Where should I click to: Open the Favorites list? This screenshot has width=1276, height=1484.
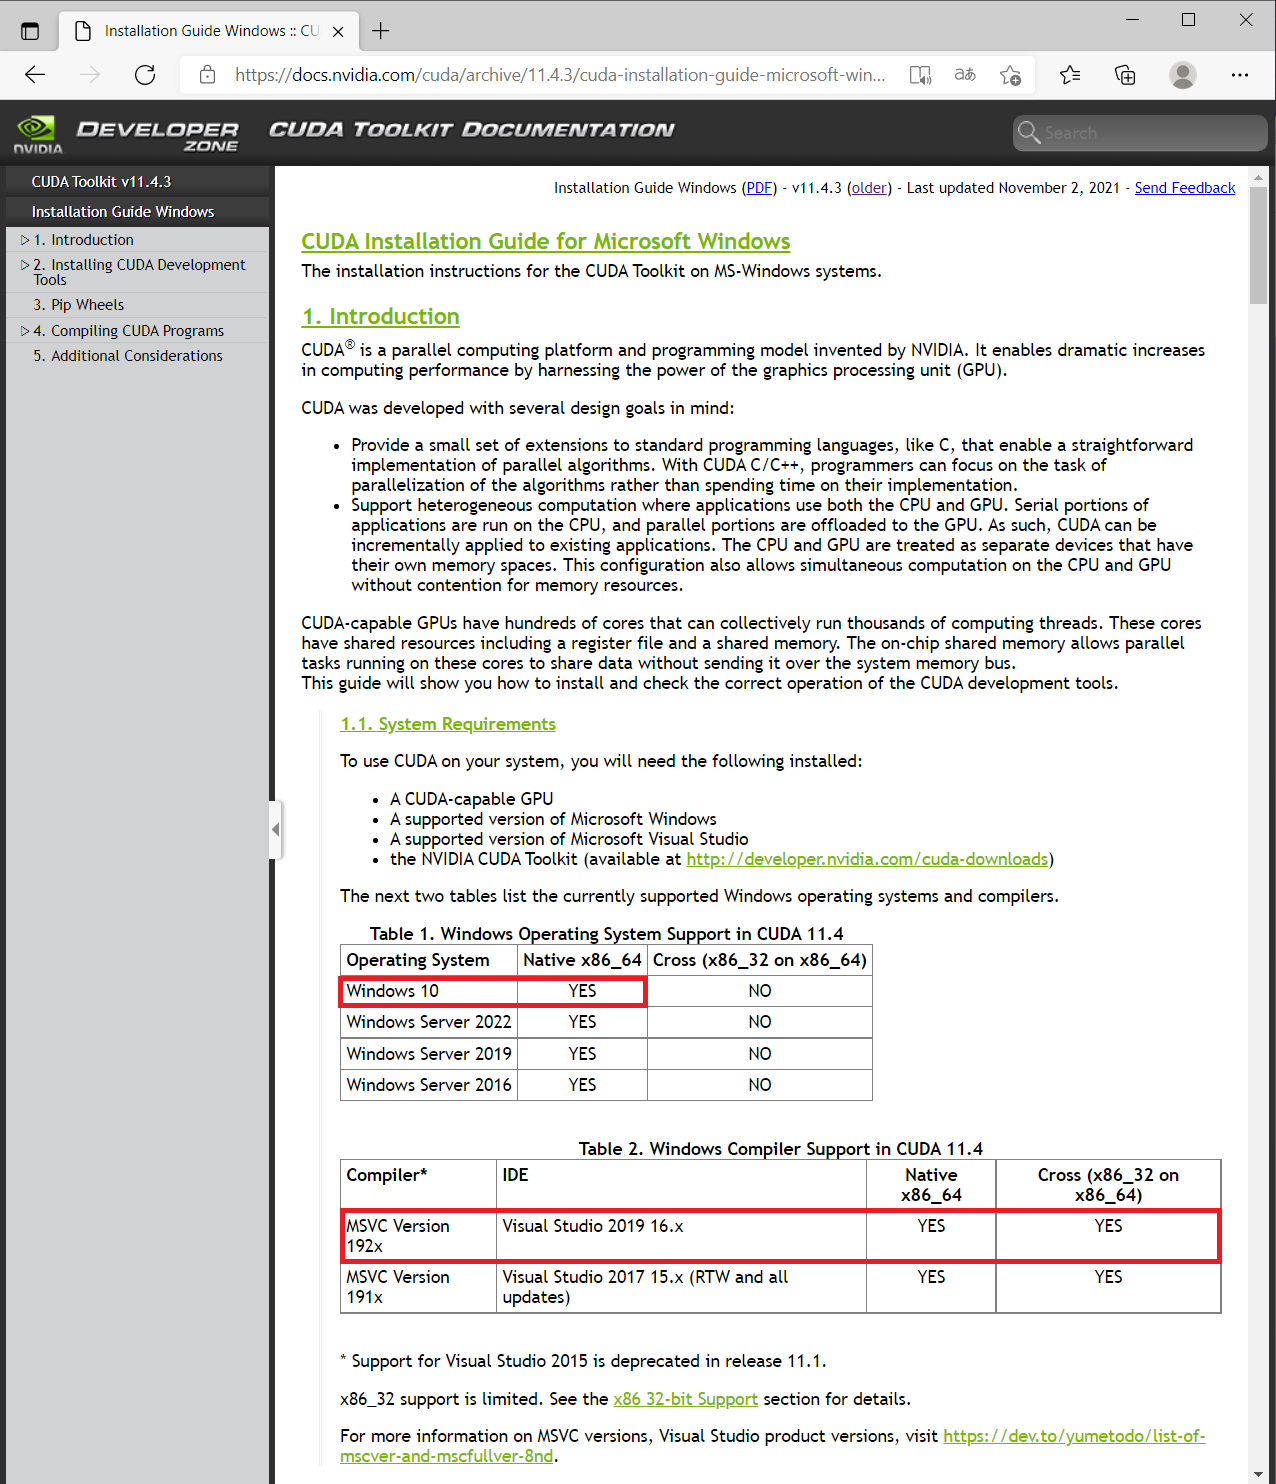(1070, 75)
